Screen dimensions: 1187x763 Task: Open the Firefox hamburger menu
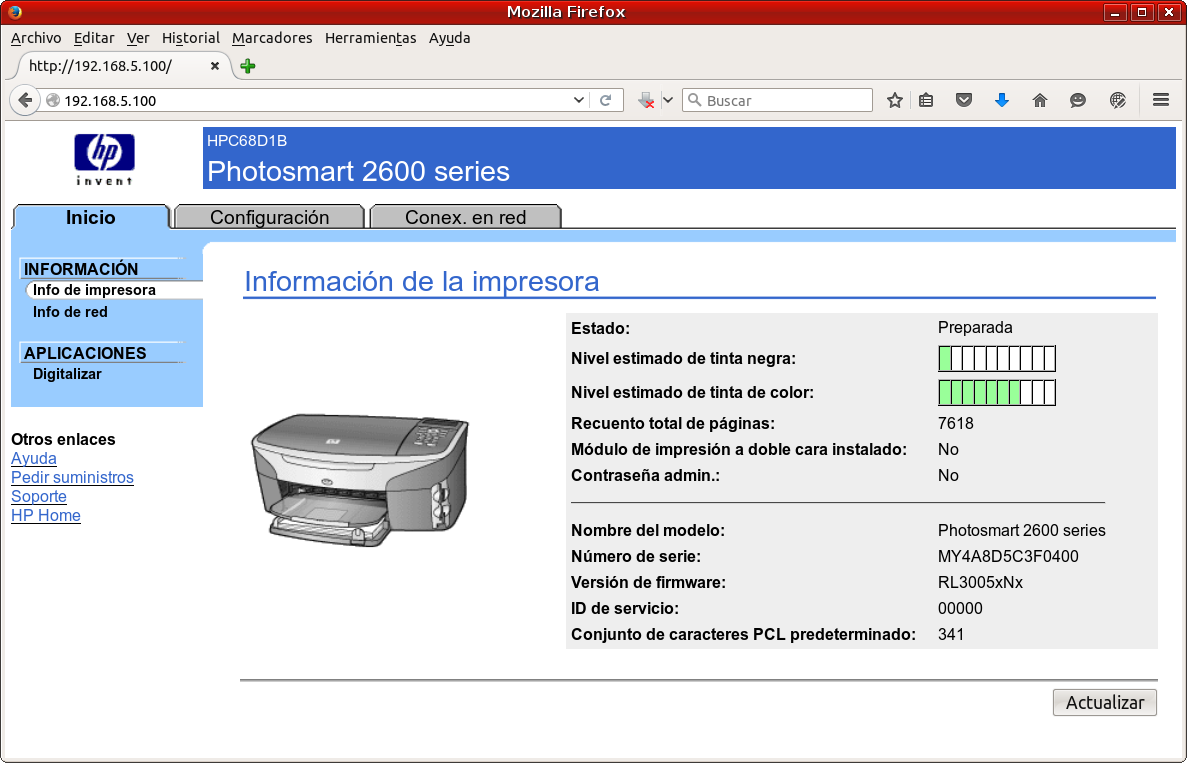tap(1161, 100)
